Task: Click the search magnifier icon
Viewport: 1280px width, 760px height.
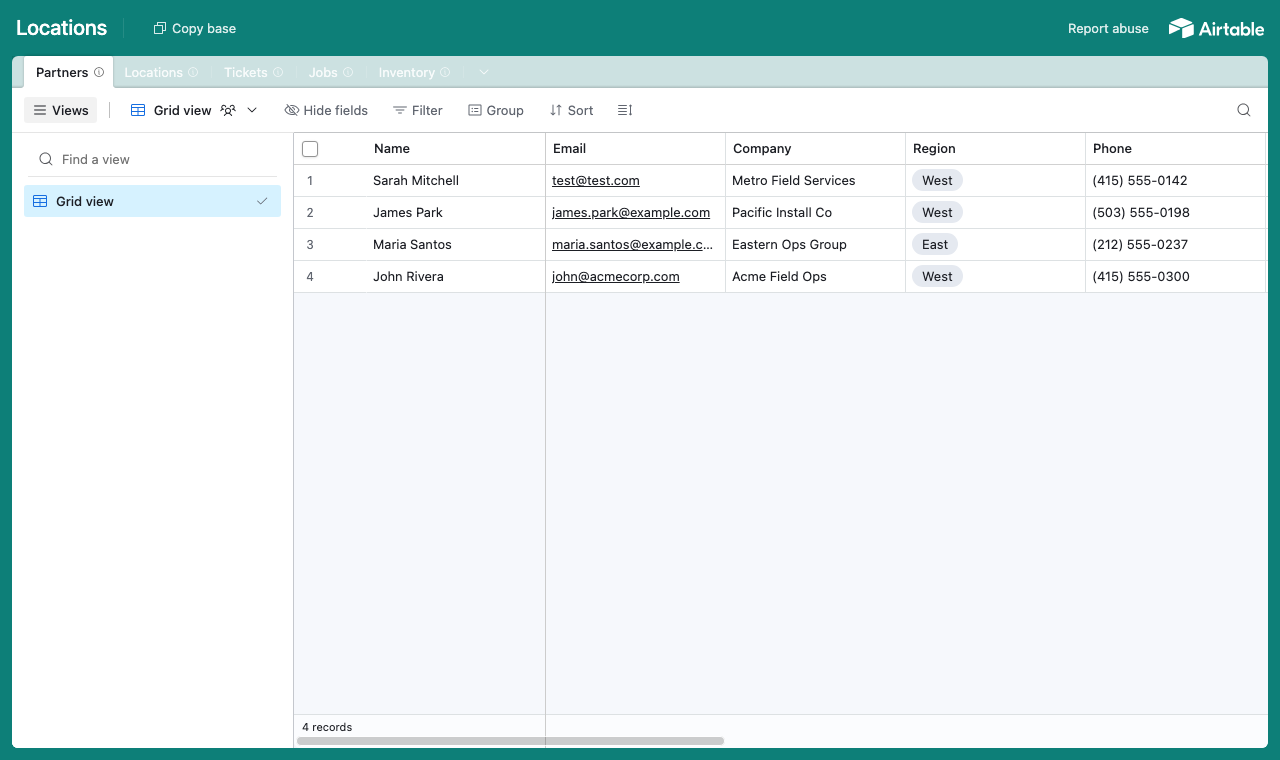Action: point(1244,110)
